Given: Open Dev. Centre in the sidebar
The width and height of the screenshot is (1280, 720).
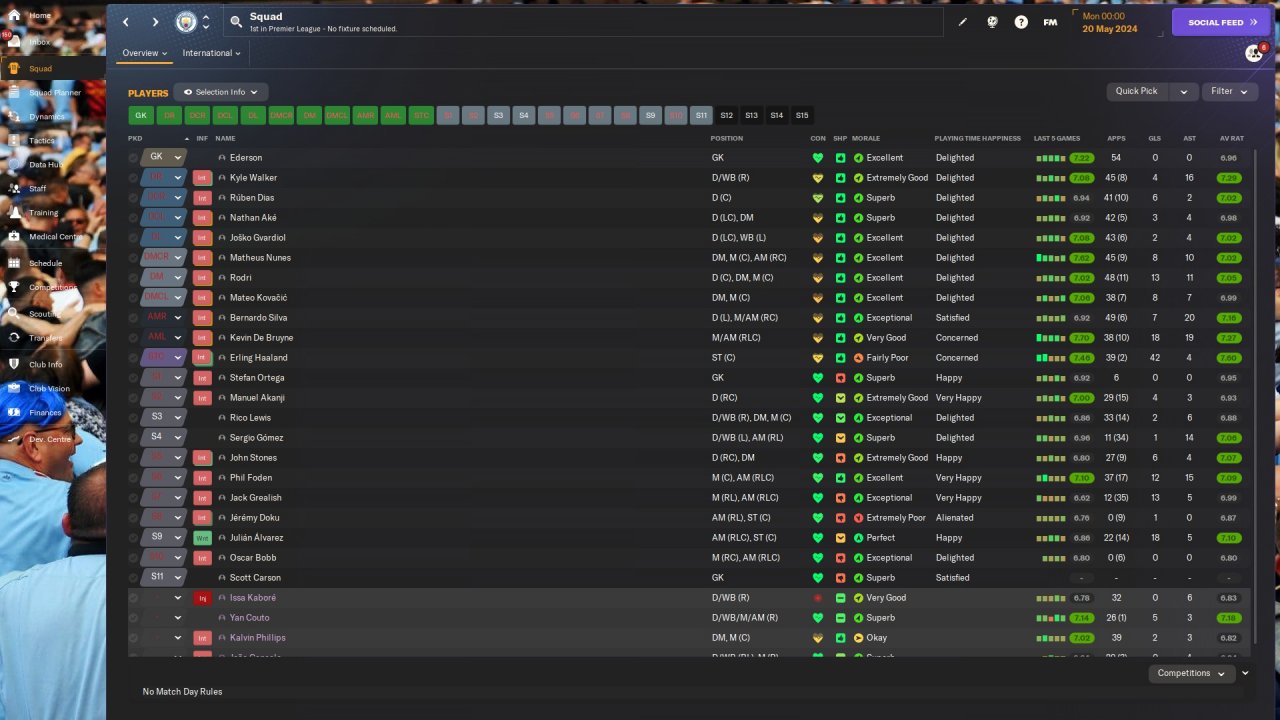Looking at the screenshot, I should 52,439.
